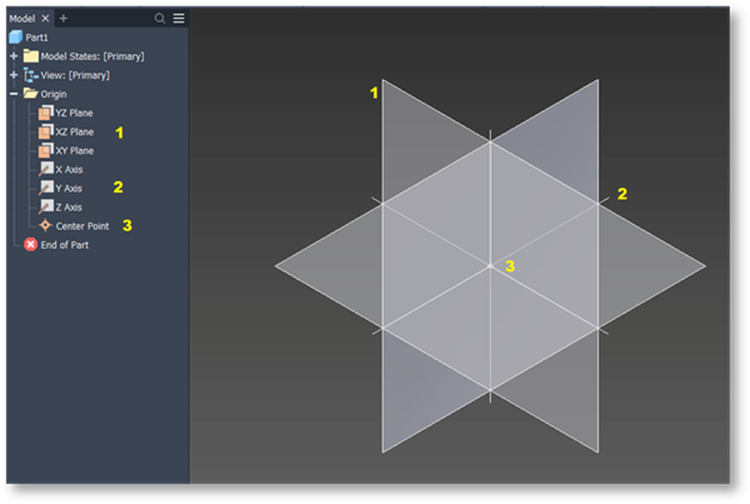Image resolution: width=750 pixels, height=504 pixels.
Task: Expand the View: [Primary] node
Action: coord(13,75)
